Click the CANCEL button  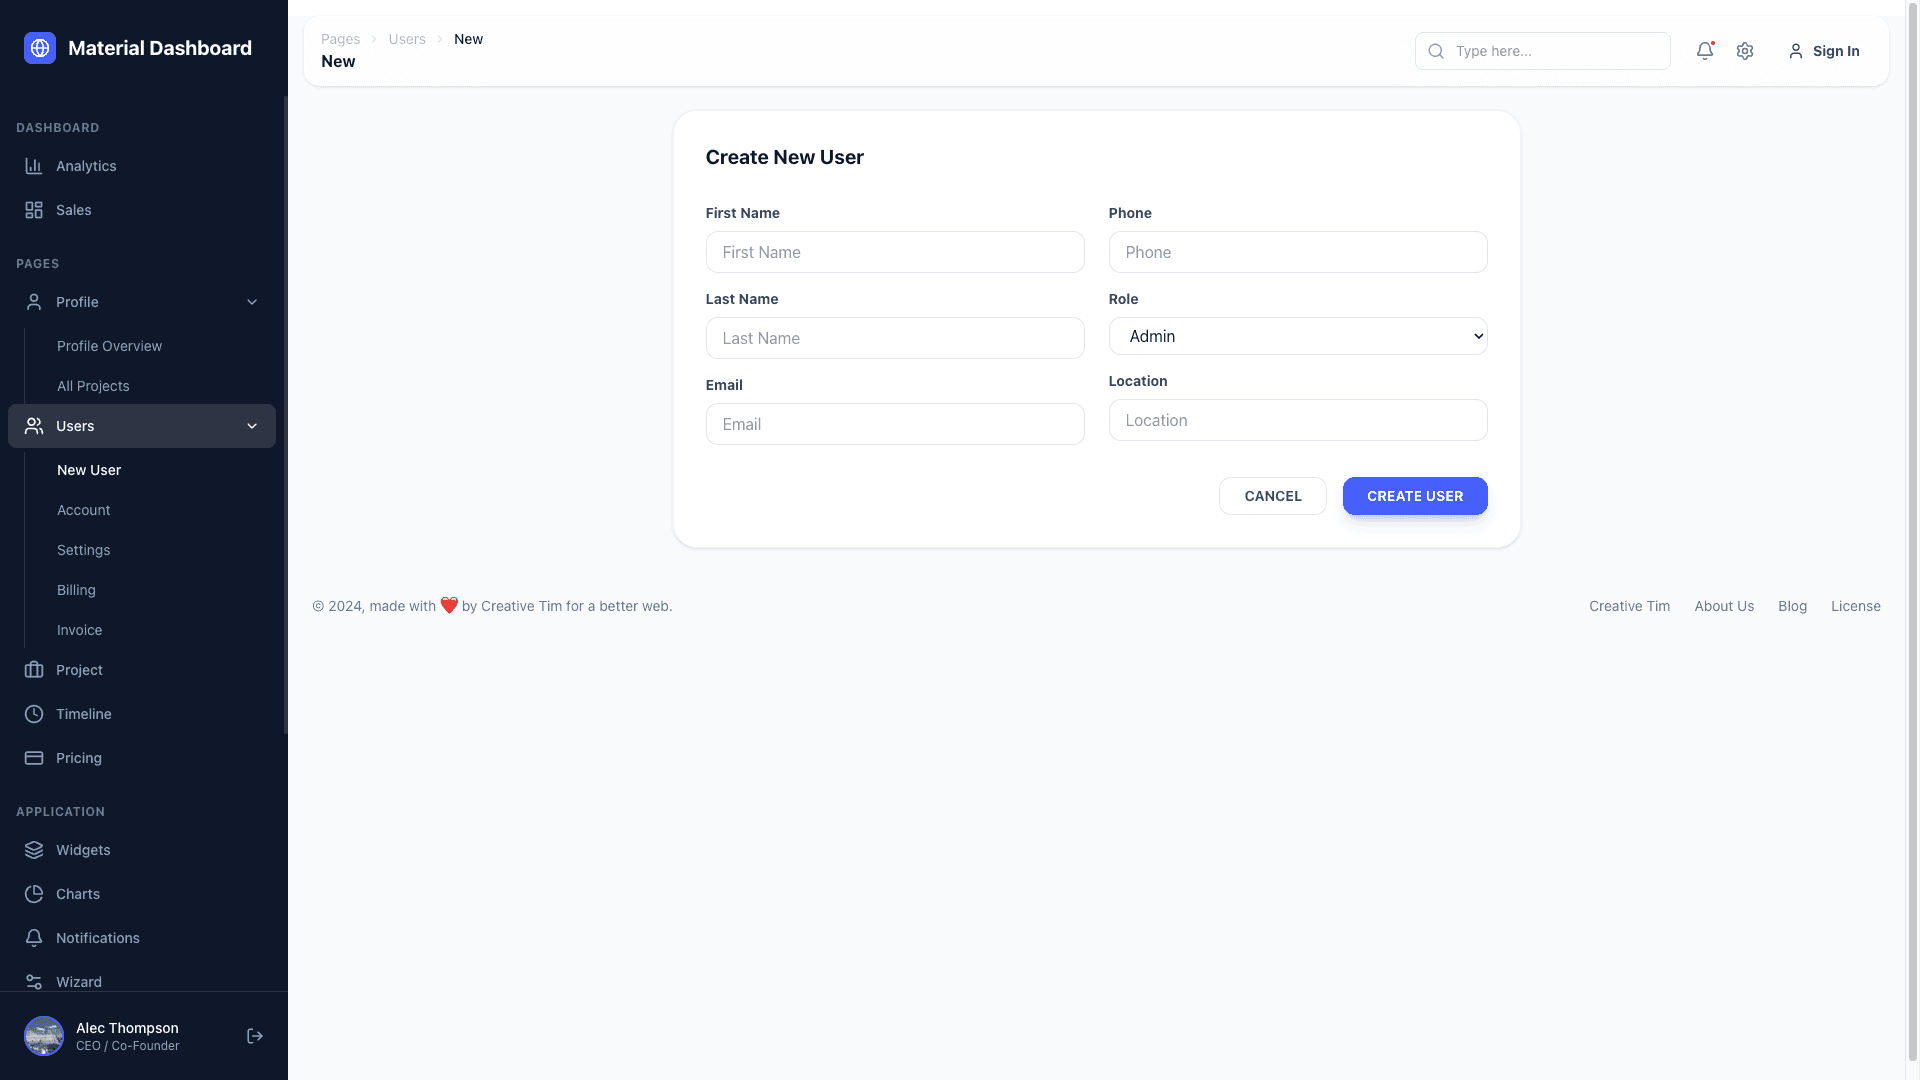1272,496
